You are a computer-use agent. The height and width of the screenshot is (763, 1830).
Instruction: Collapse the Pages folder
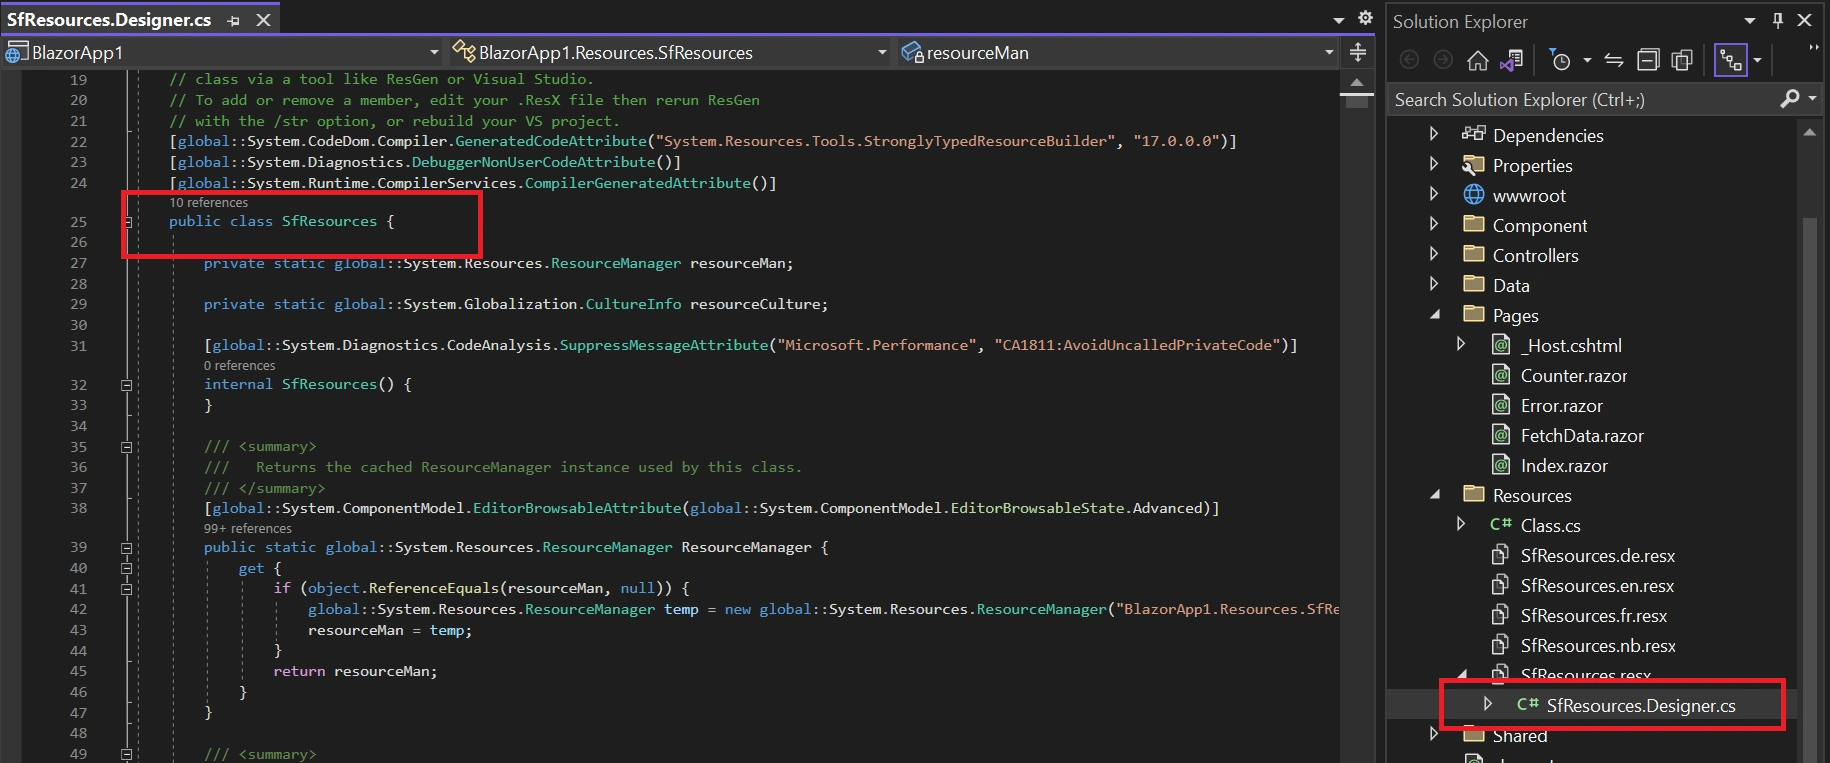coord(1435,314)
